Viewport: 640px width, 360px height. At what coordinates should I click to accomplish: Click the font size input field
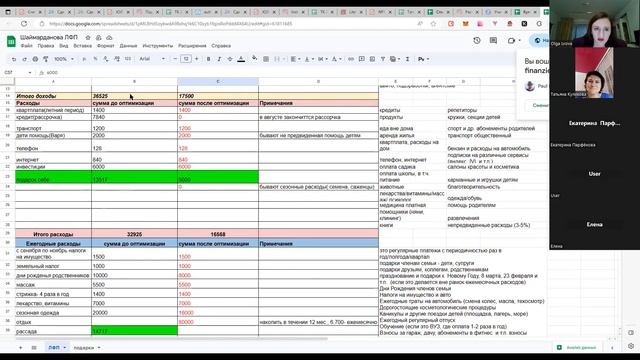tap(186, 59)
